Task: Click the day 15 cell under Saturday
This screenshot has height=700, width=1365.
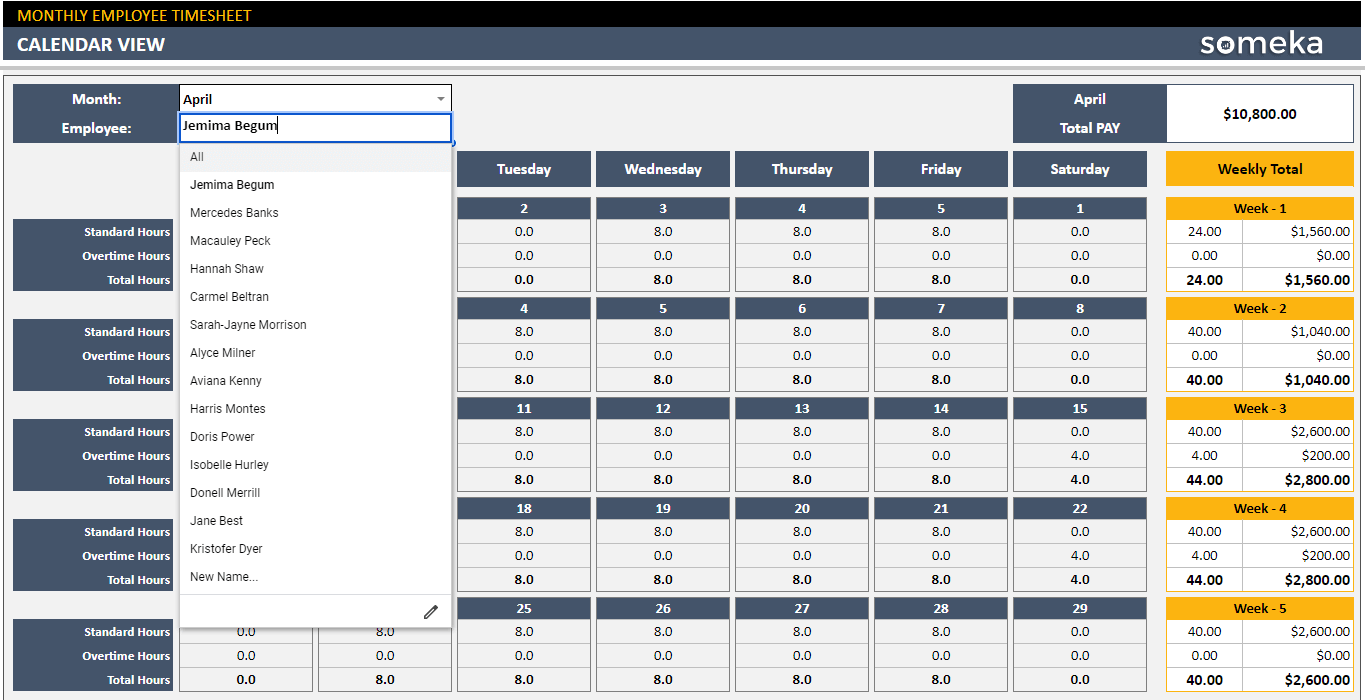Action: click(x=1080, y=408)
